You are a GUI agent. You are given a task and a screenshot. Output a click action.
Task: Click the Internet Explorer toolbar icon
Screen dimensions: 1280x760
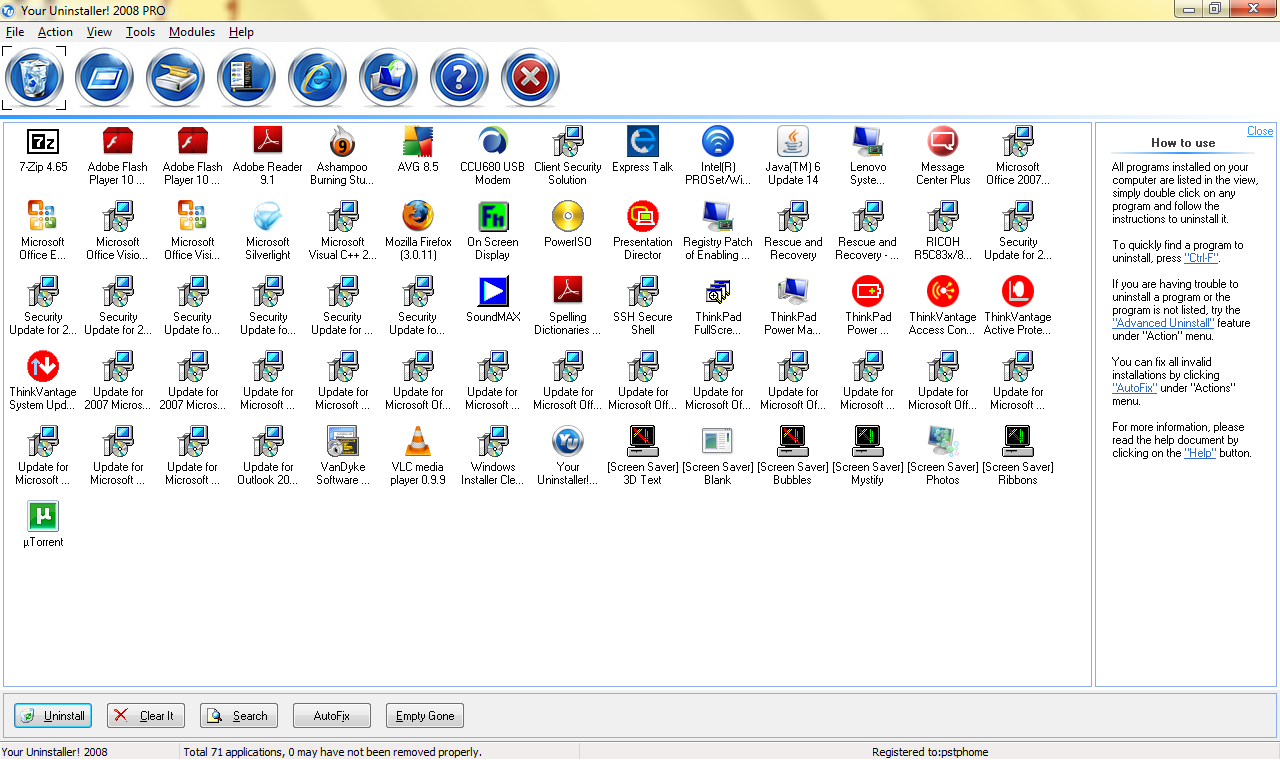coord(317,78)
